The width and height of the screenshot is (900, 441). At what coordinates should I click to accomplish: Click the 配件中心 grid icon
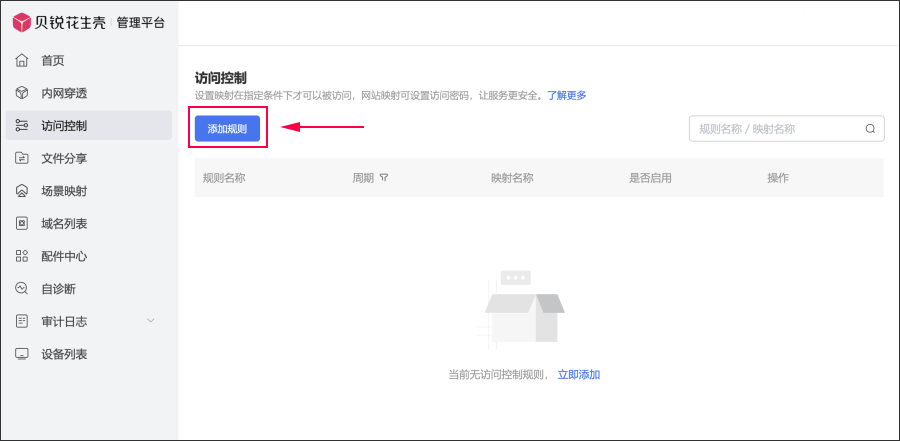[22, 256]
